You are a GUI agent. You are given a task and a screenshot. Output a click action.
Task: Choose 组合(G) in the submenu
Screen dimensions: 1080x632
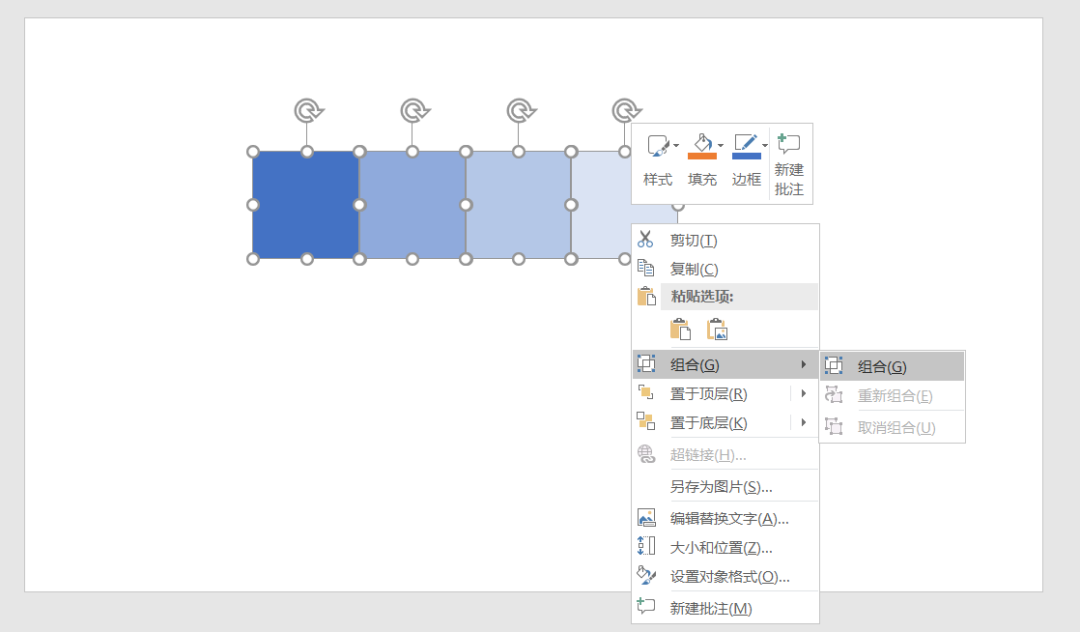[892, 366]
